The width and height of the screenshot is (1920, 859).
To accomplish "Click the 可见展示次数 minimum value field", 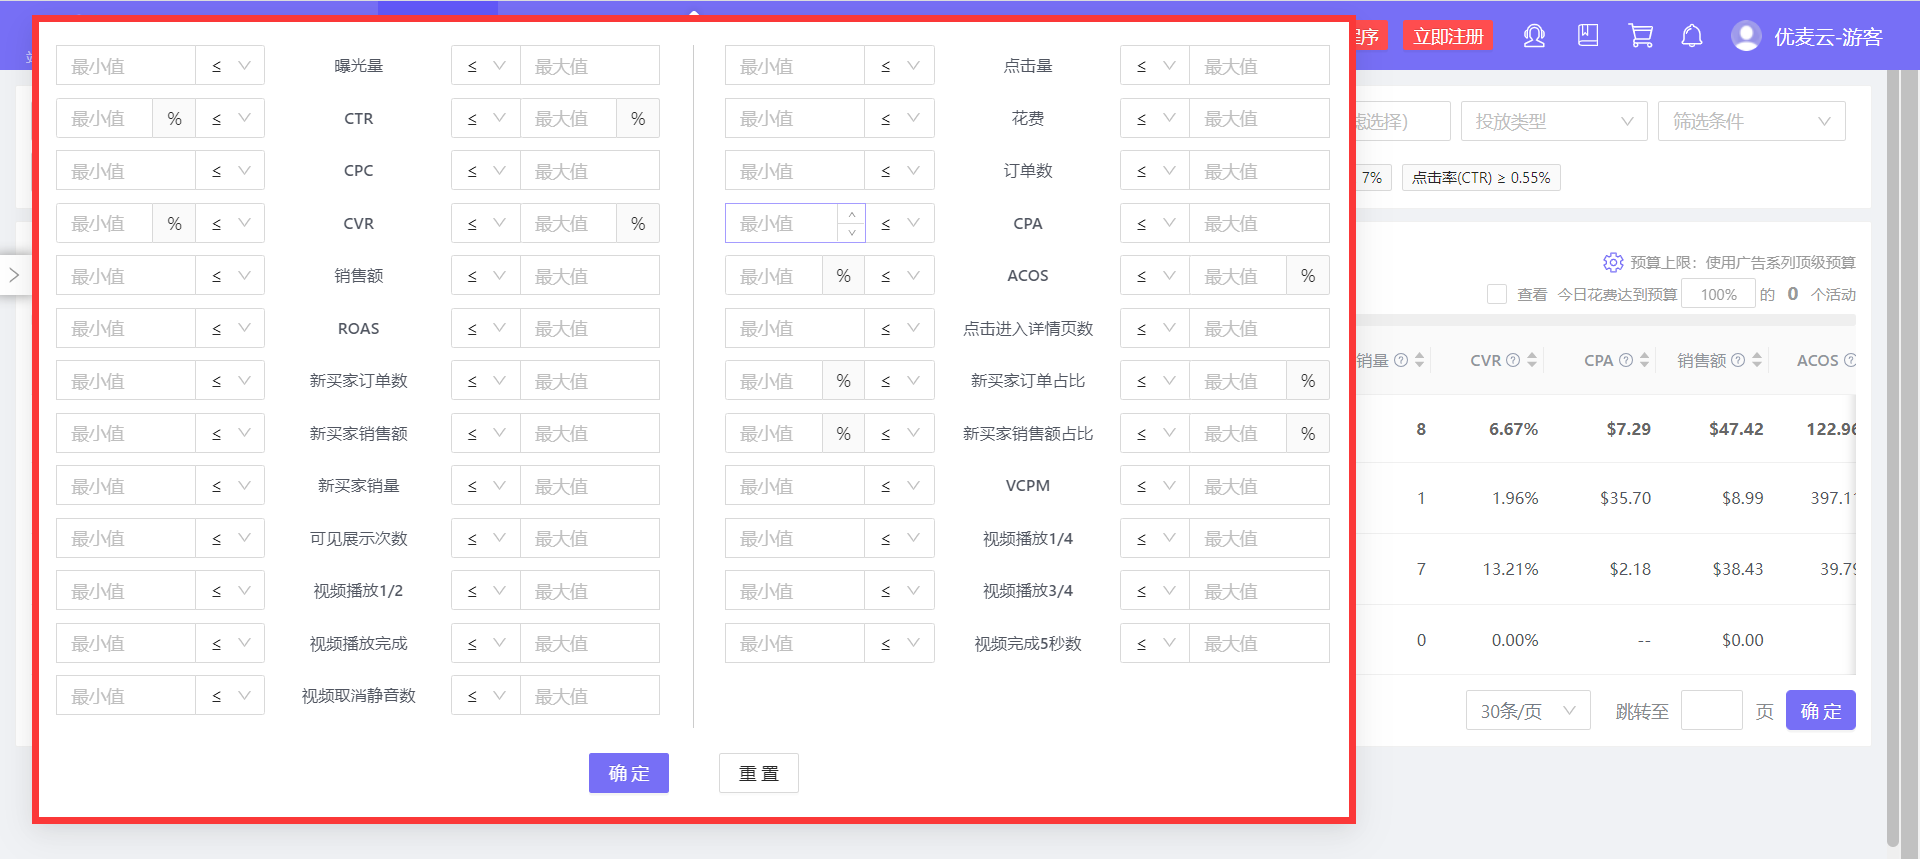I will (126, 539).
